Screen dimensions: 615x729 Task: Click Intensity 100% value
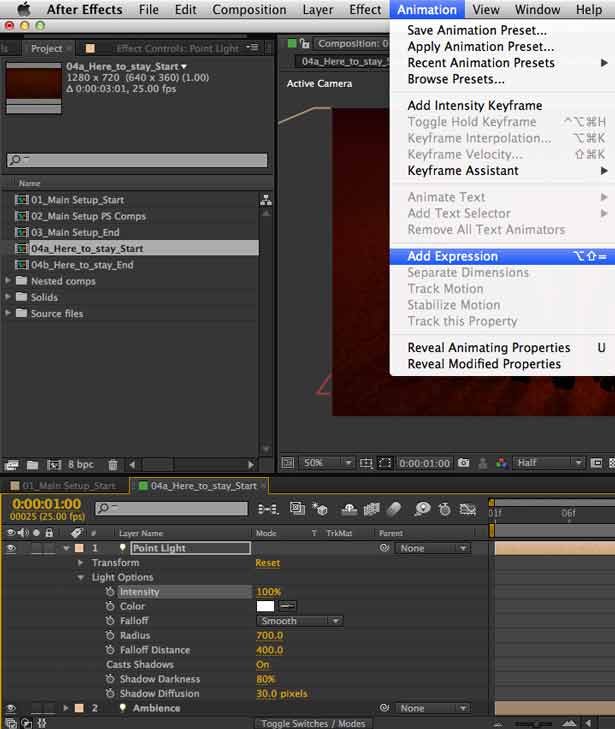pos(269,592)
